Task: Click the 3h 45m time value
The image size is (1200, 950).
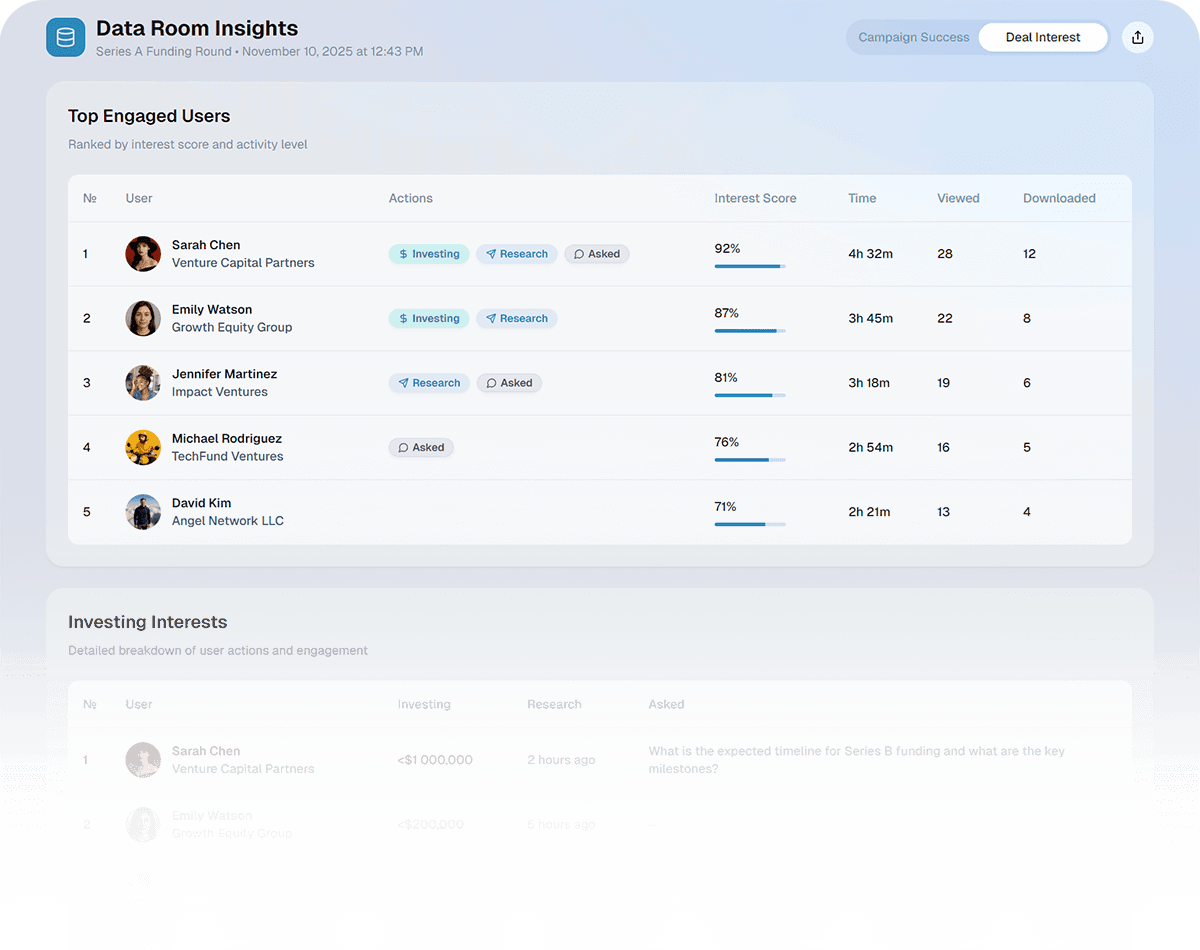Action: click(871, 318)
